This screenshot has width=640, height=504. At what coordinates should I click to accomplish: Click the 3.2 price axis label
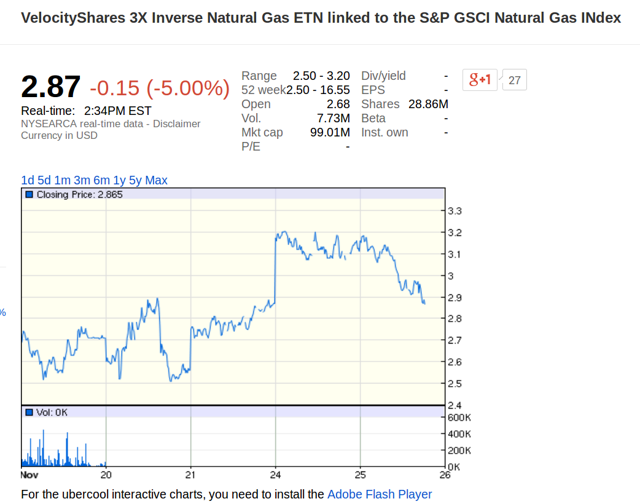(x=455, y=233)
